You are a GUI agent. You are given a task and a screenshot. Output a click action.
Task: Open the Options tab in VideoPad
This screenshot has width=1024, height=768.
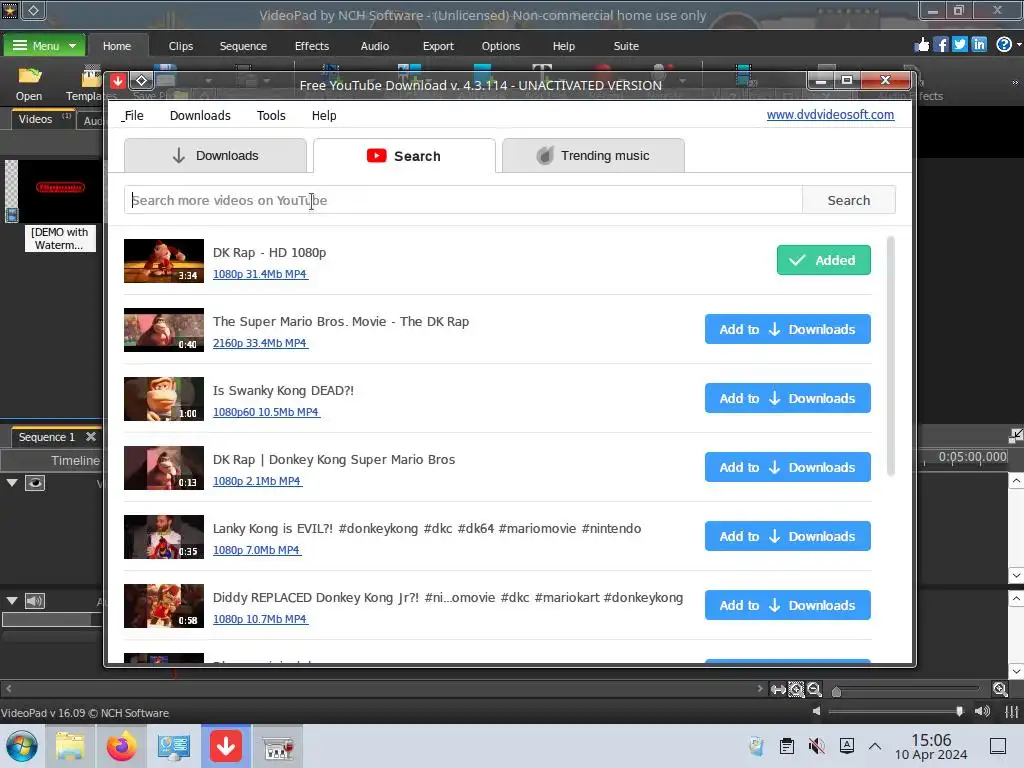[x=500, y=46]
